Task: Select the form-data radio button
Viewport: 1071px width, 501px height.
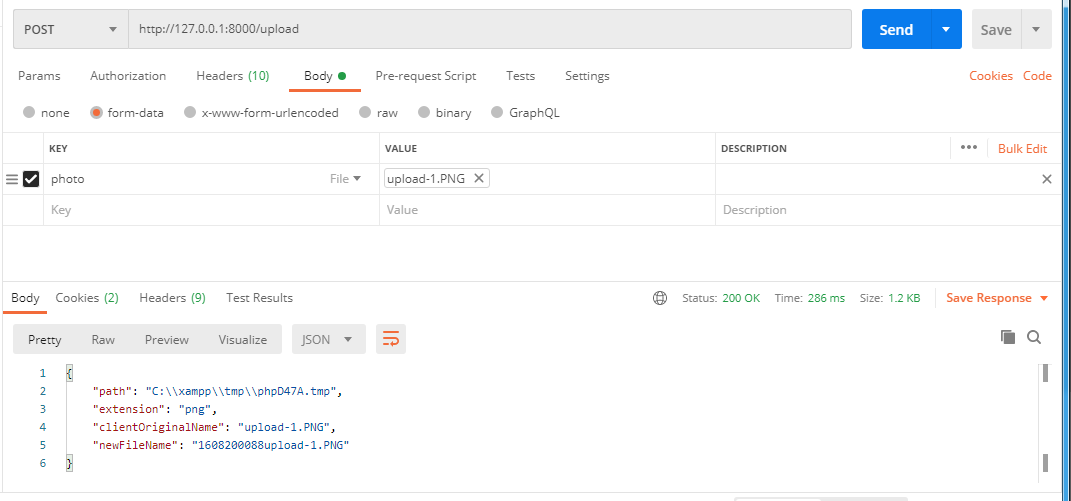Action: point(96,113)
